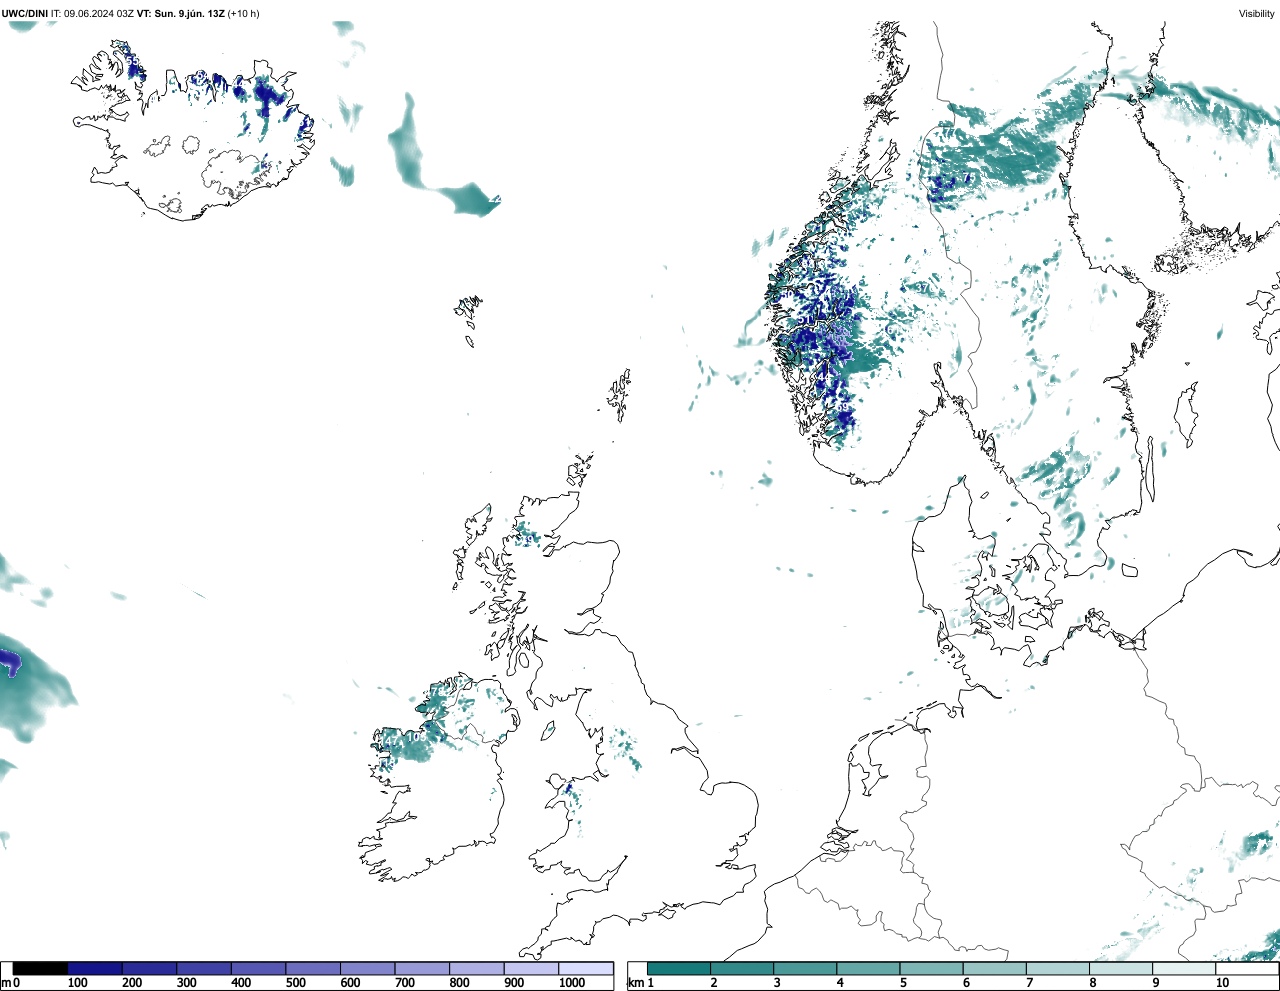Select the 1–2 km dark teal swatch
The height and width of the screenshot is (991, 1280).
coord(679,968)
